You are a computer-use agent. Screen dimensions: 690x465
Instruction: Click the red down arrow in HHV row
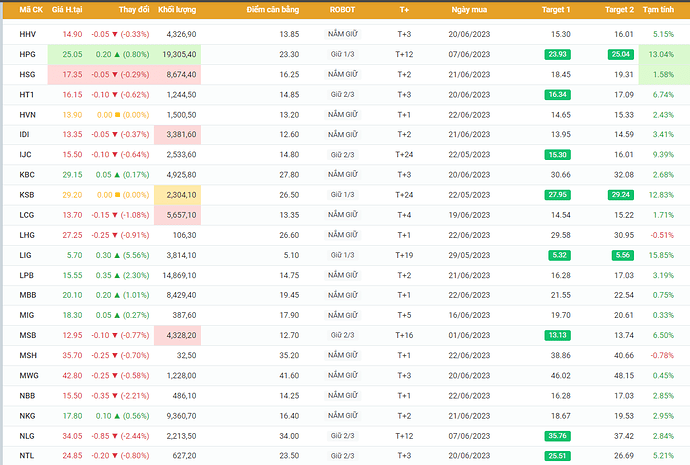point(117,34)
